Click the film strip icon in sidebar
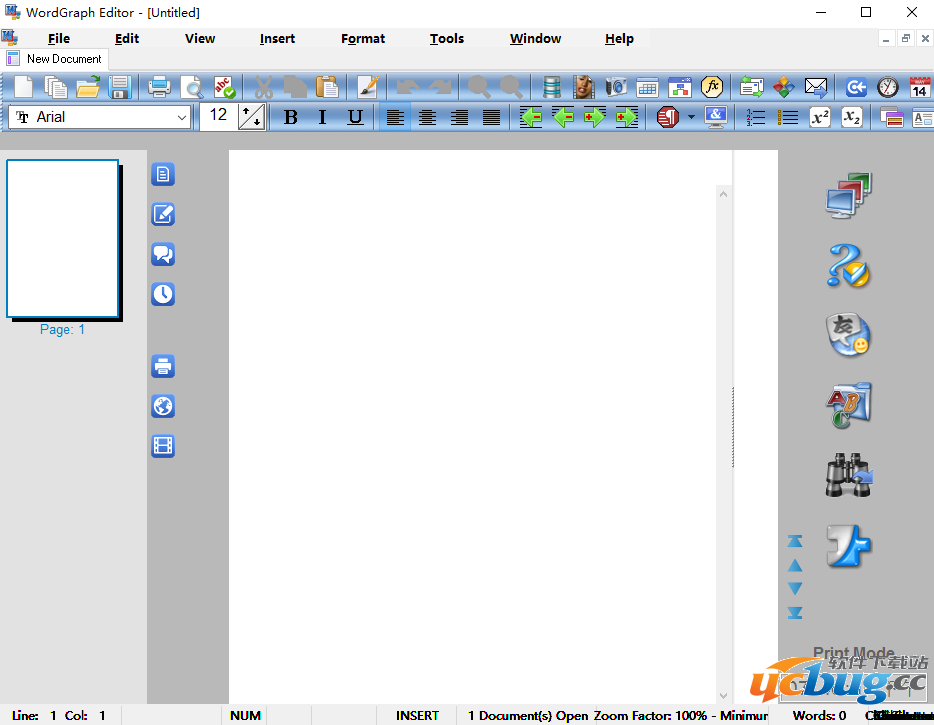Image resolution: width=934 pixels, height=725 pixels. (163, 446)
